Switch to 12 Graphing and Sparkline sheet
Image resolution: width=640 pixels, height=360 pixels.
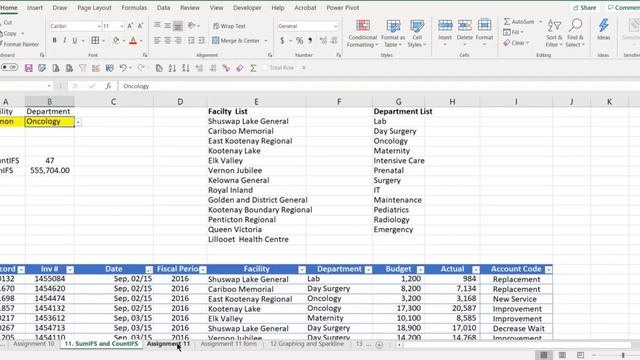click(x=307, y=344)
